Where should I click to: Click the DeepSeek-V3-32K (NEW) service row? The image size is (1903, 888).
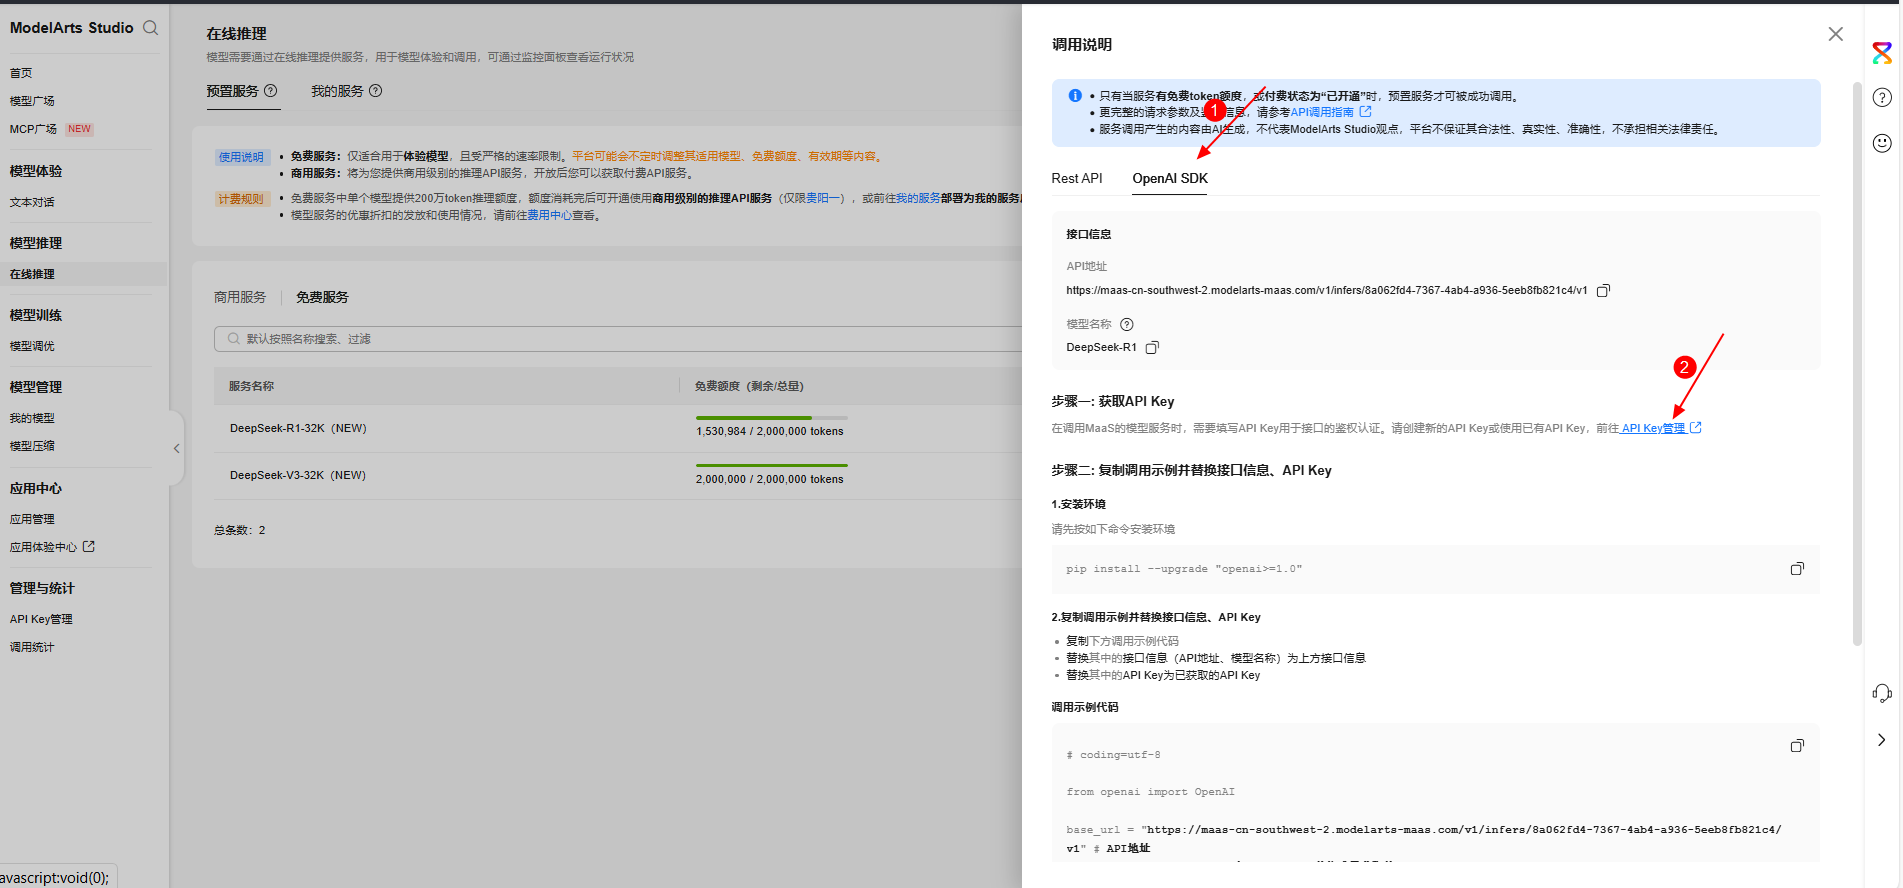(618, 476)
